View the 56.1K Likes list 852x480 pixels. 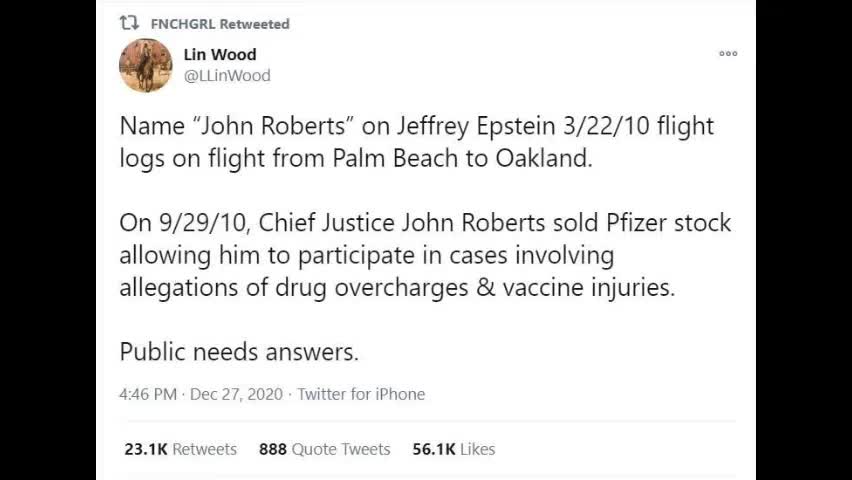coord(454,449)
